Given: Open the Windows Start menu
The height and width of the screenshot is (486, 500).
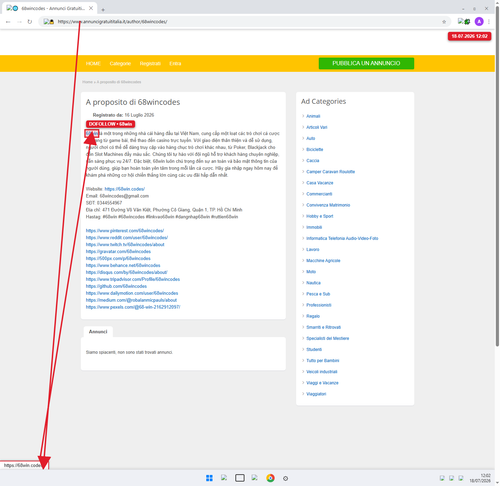Looking at the screenshot, I should coord(209,478).
